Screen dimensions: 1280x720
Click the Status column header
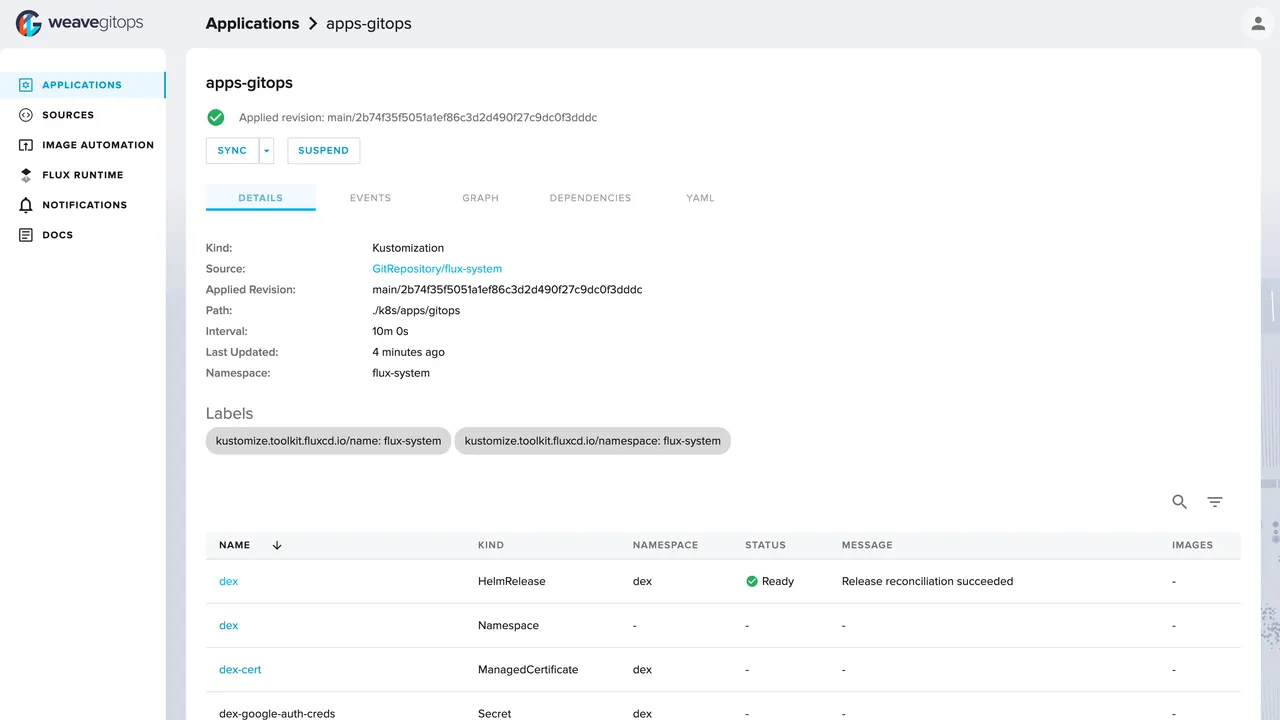pyautogui.click(x=765, y=545)
